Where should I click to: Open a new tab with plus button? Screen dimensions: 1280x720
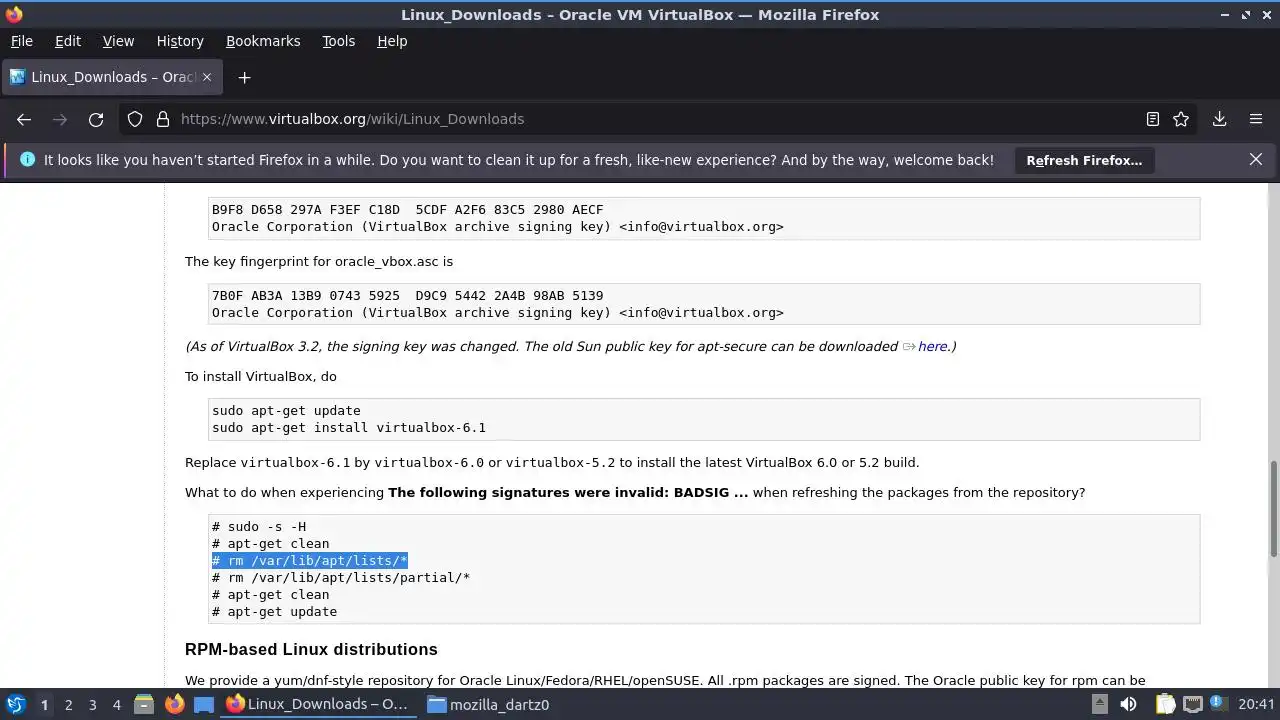tap(244, 77)
